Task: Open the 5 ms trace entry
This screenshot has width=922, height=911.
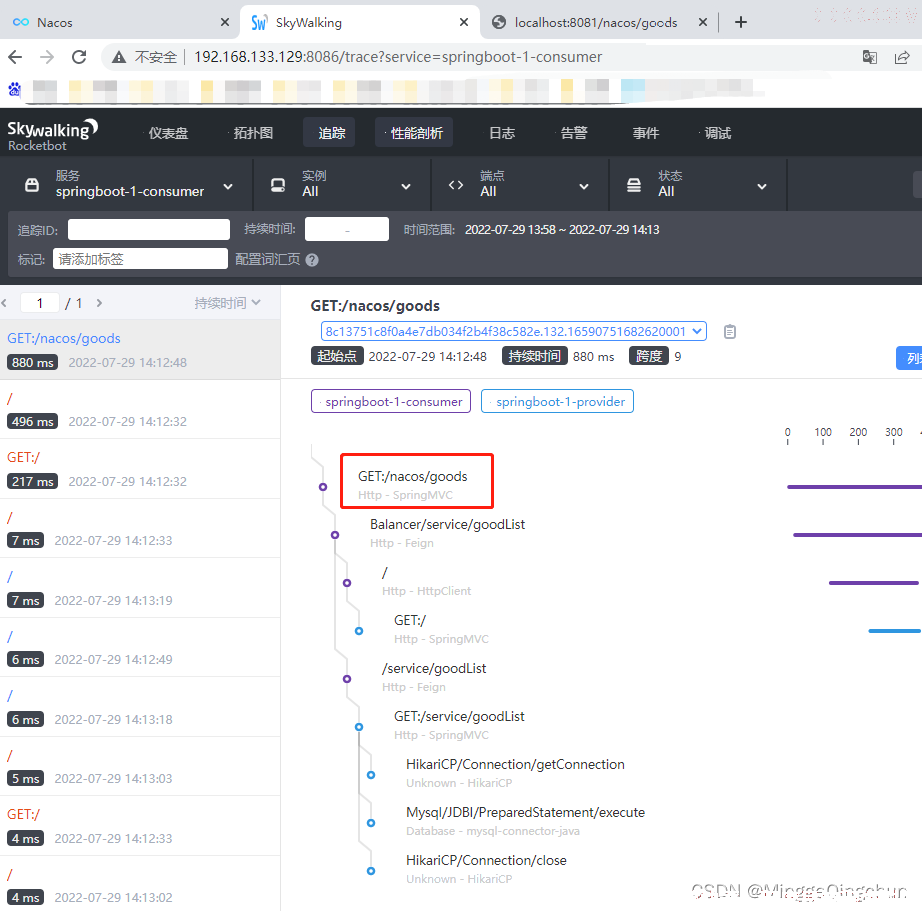Action: tap(140, 766)
